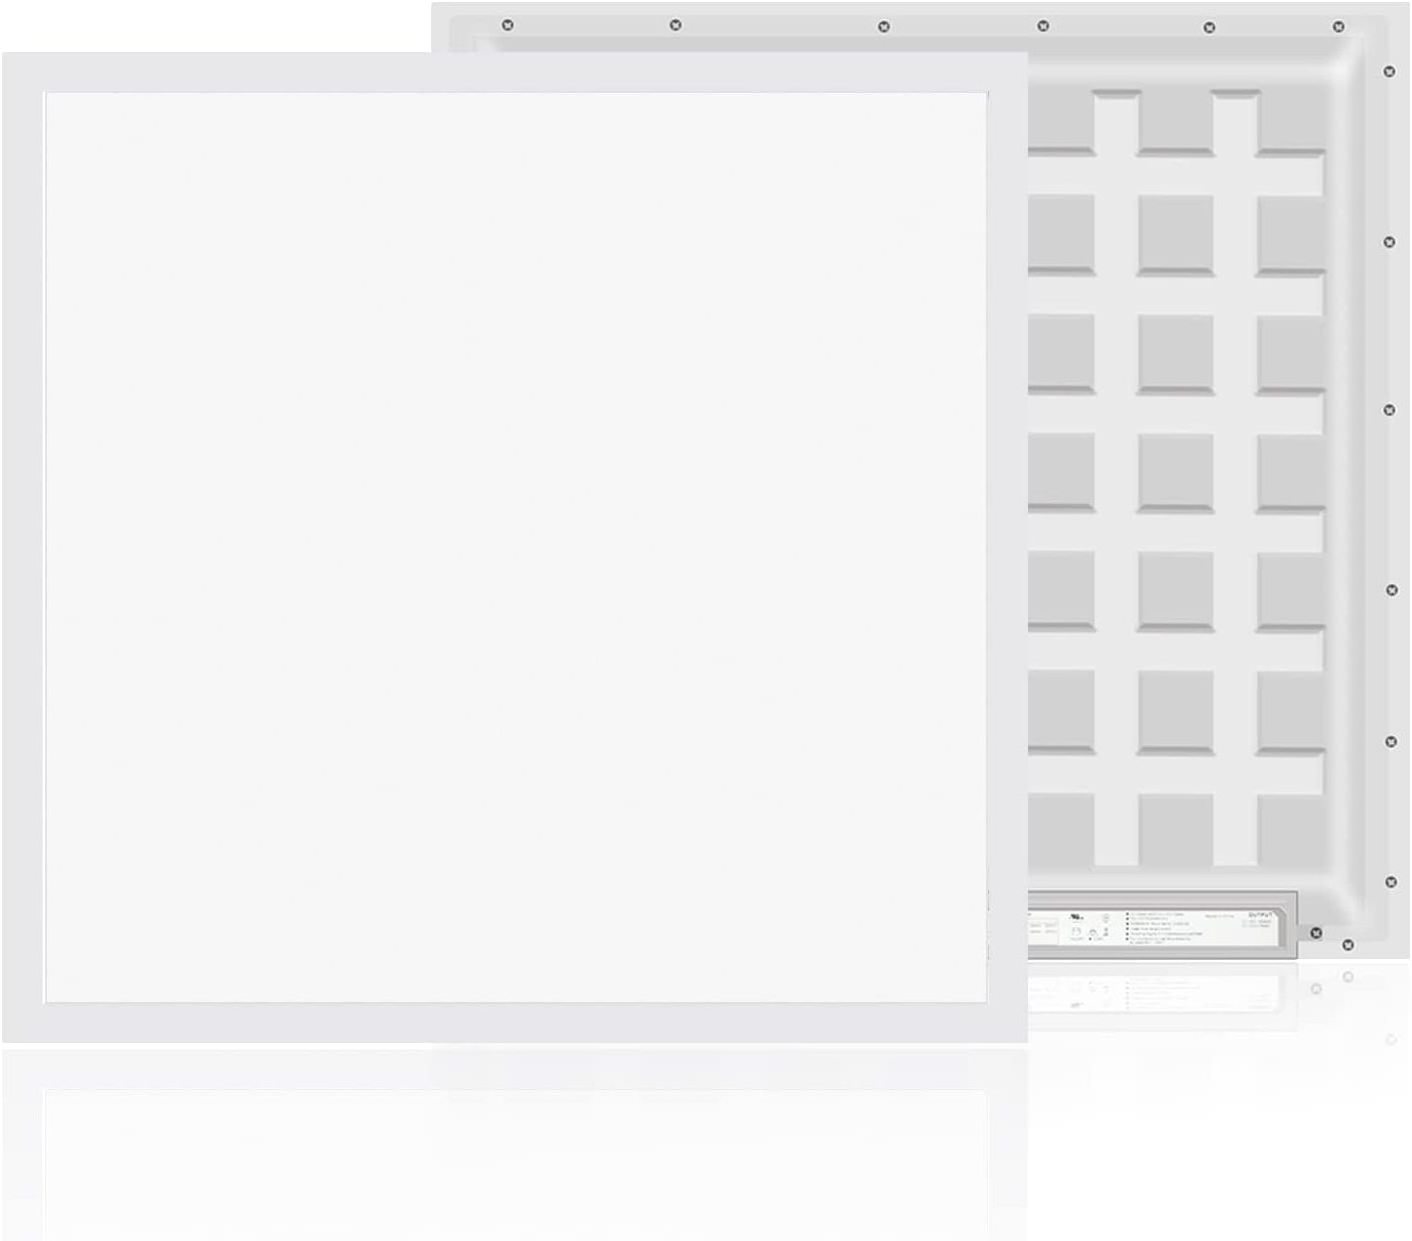Click the leftmost screw on the top edge
This screenshot has width=1412, height=1241.
pyautogui.click(x=508, y=25)
